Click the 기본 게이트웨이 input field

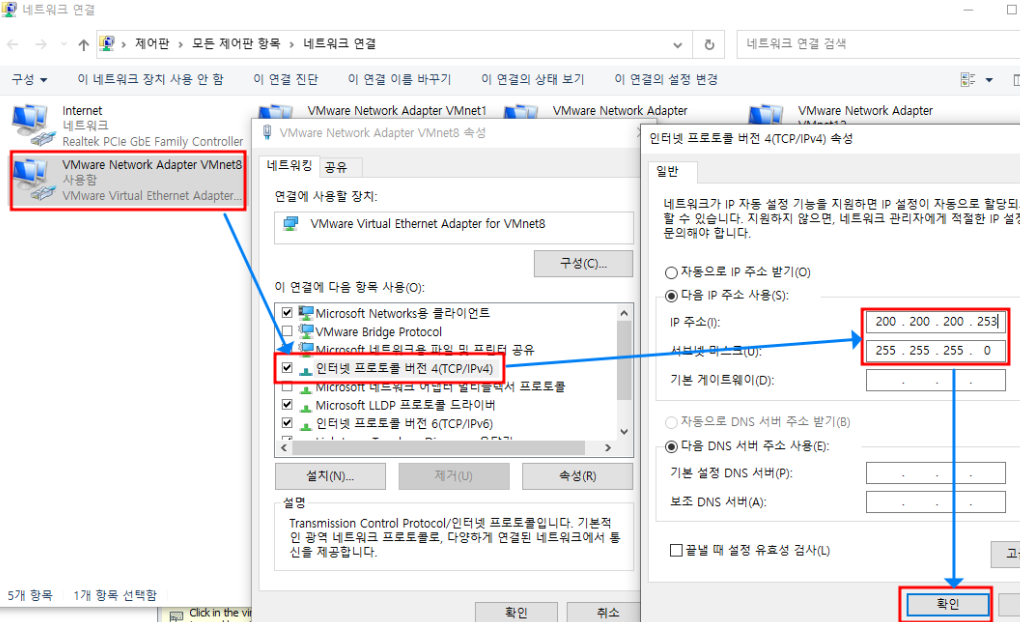click(936, 380)
